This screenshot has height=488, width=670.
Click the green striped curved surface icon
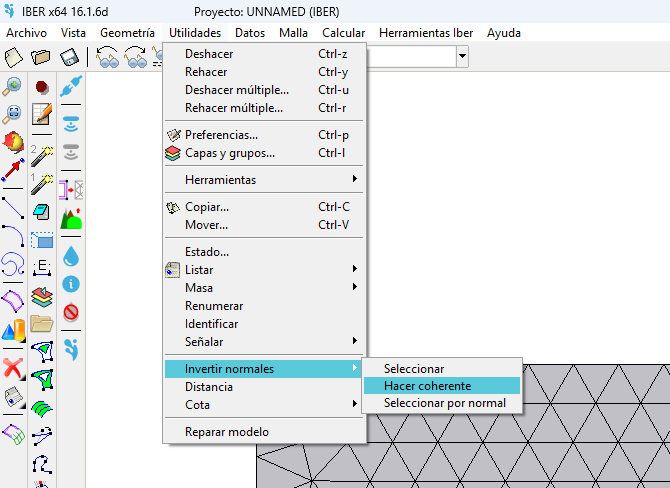coord(42,409)
